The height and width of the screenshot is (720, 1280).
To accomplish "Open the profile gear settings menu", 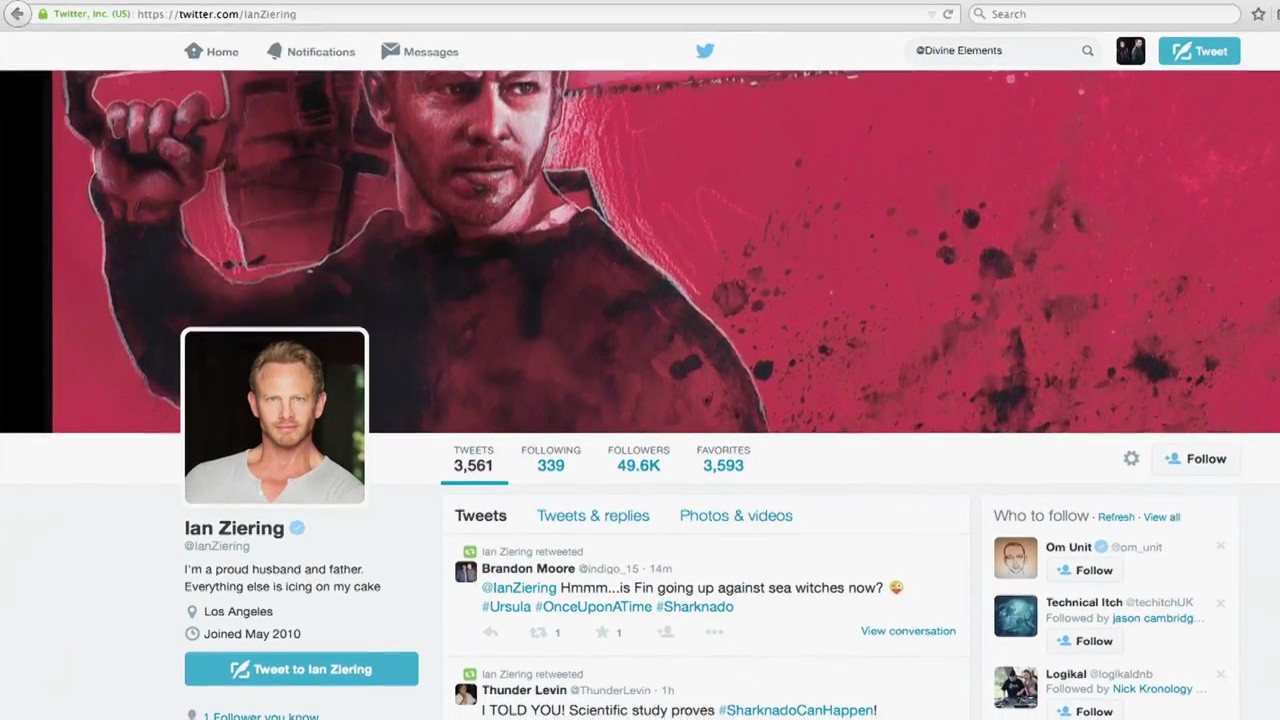I will 1131,458.
